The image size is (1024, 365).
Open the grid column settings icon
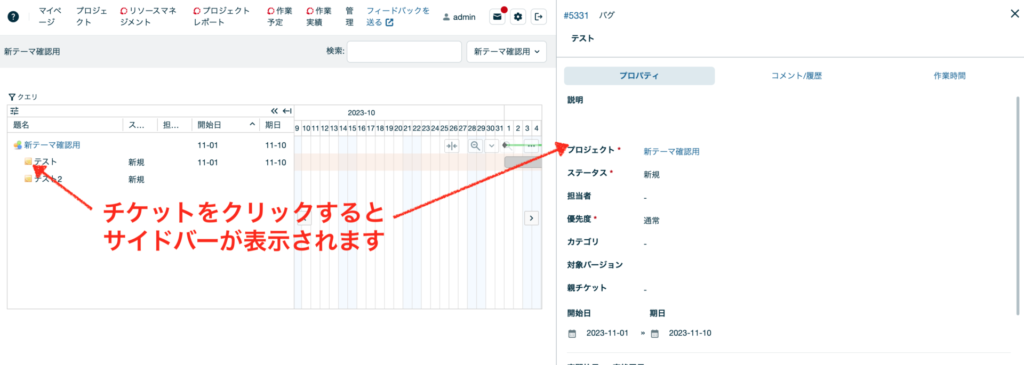point(14,111)
